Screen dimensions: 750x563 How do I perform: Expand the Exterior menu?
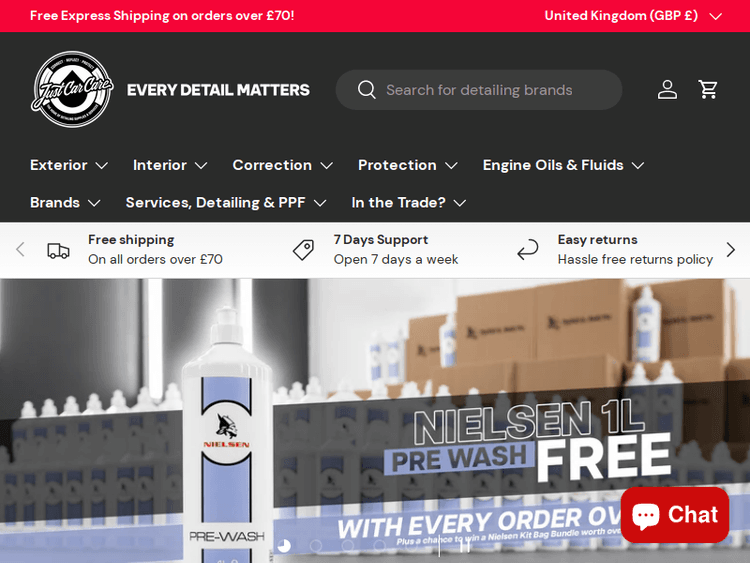[69, 165]
